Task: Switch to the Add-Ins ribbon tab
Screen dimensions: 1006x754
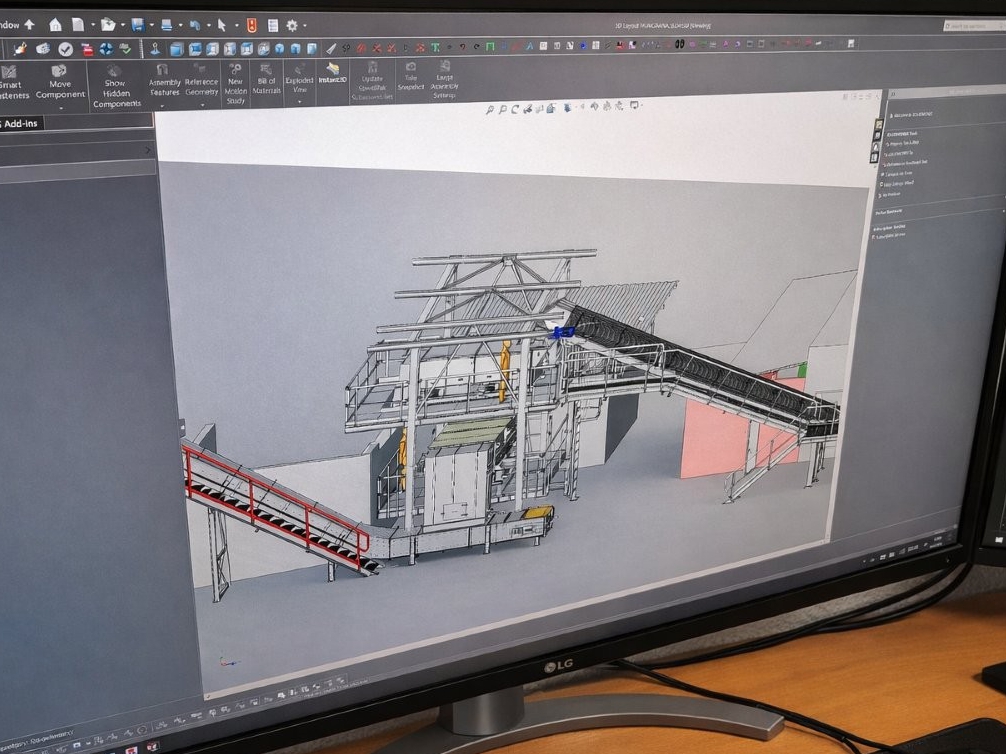Action: (x=21, y=123)
